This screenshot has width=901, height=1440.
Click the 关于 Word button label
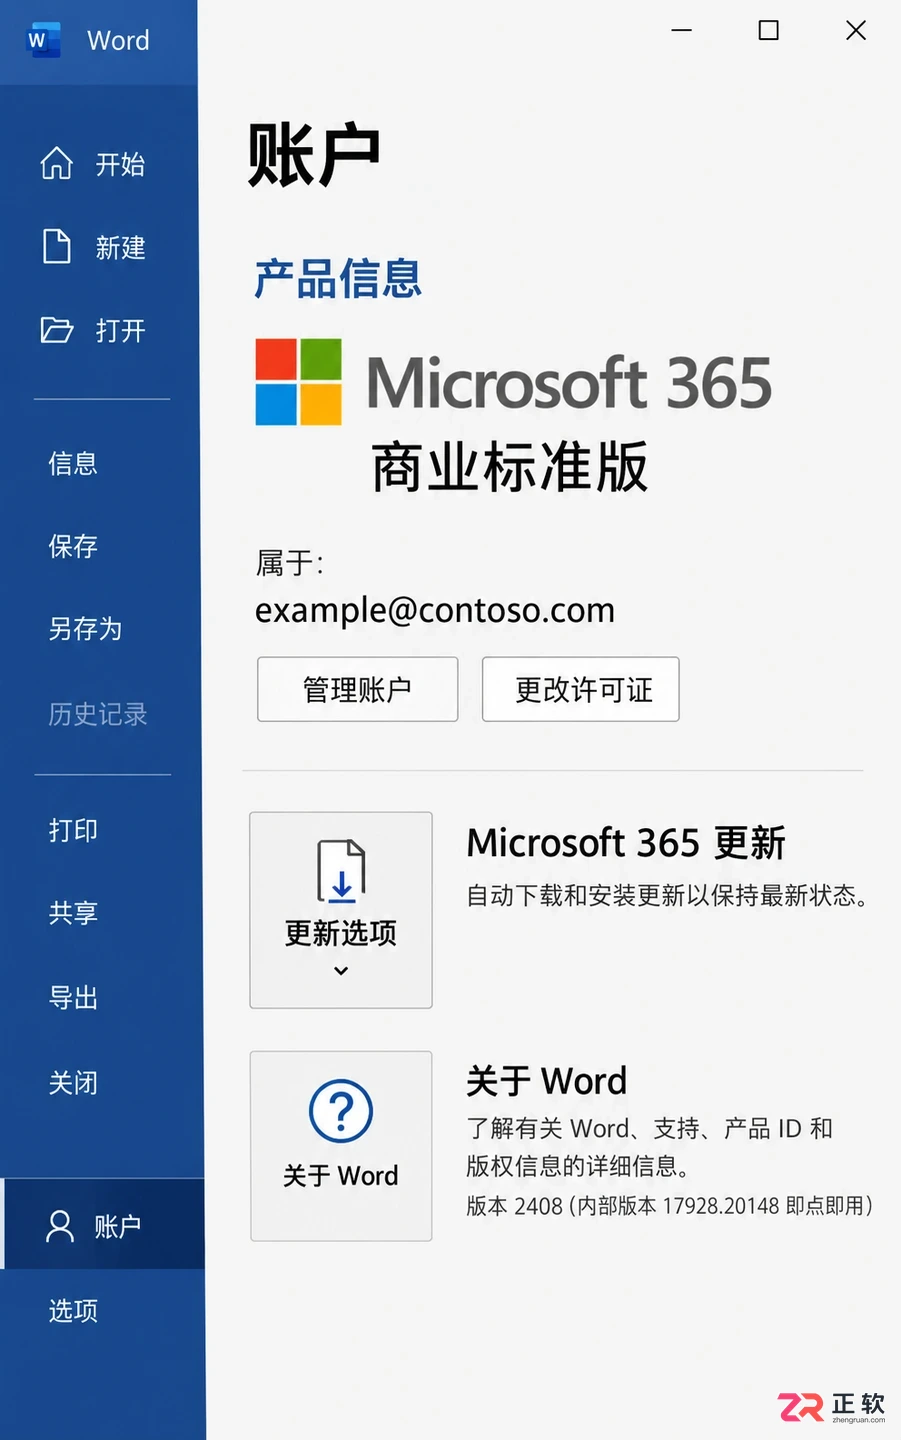point(341,1175)
